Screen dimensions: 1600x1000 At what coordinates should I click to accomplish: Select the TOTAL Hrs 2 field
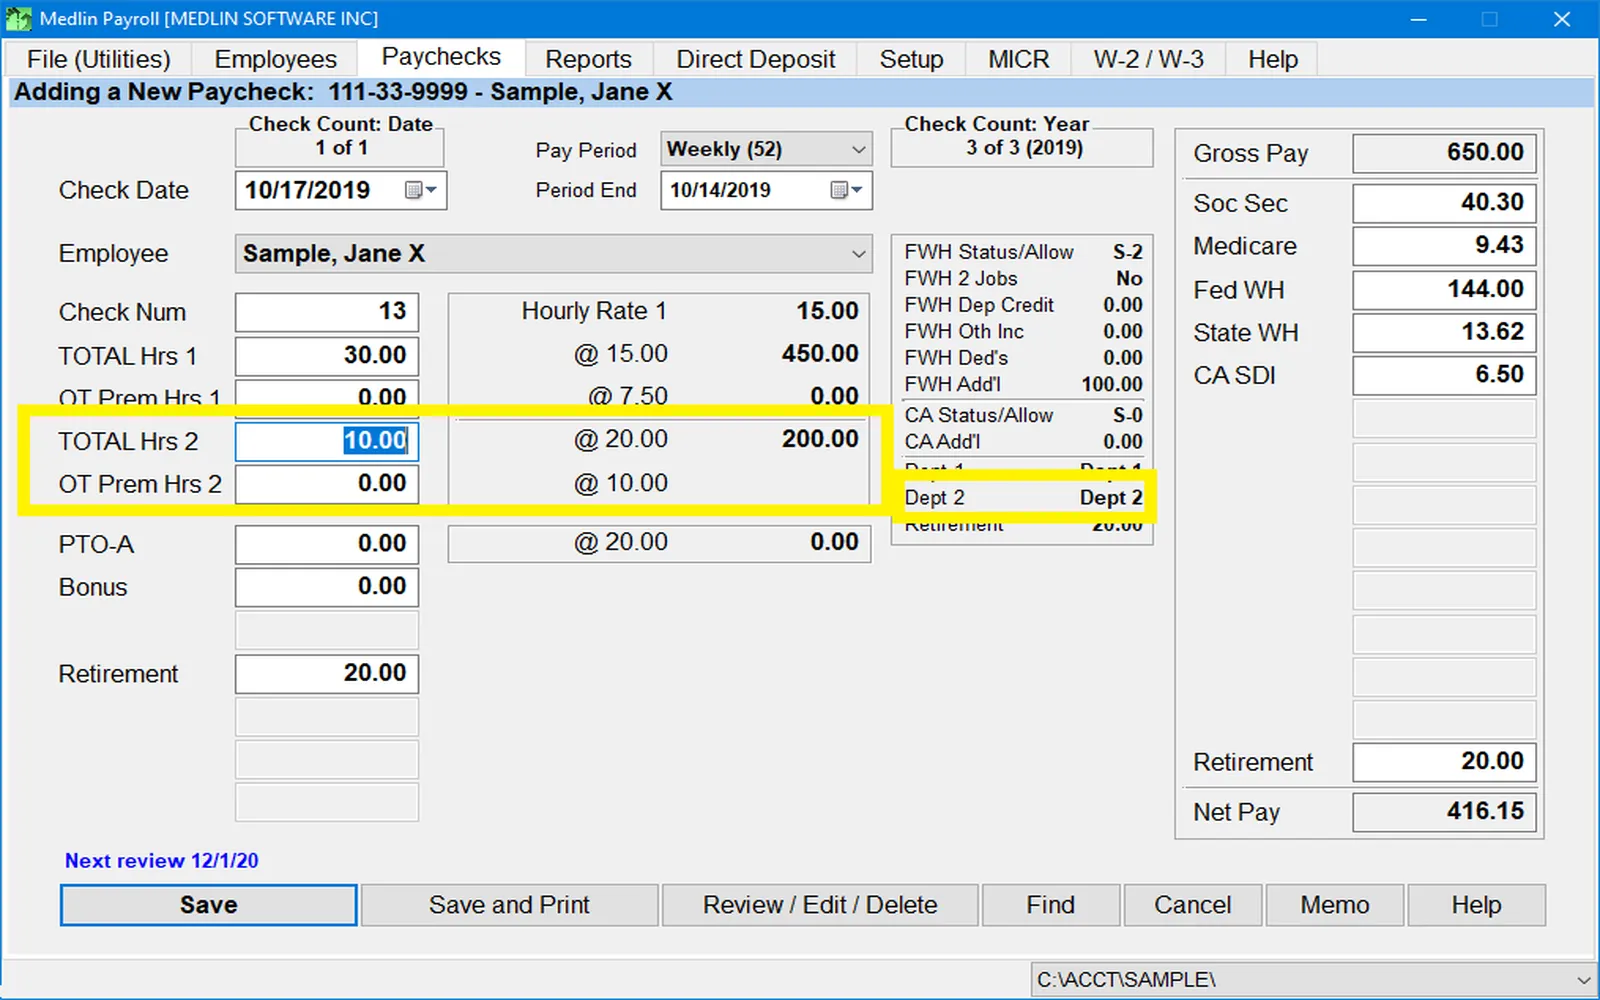click(327, 441)
